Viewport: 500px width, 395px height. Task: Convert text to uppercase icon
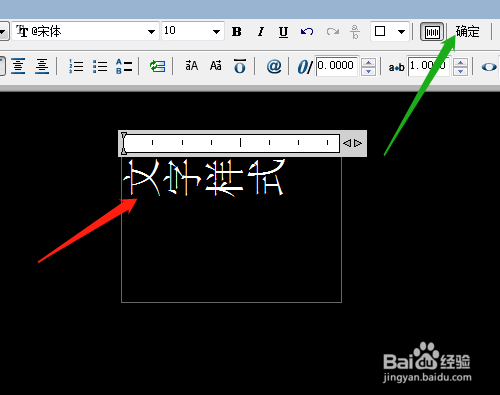coord(192,66)
